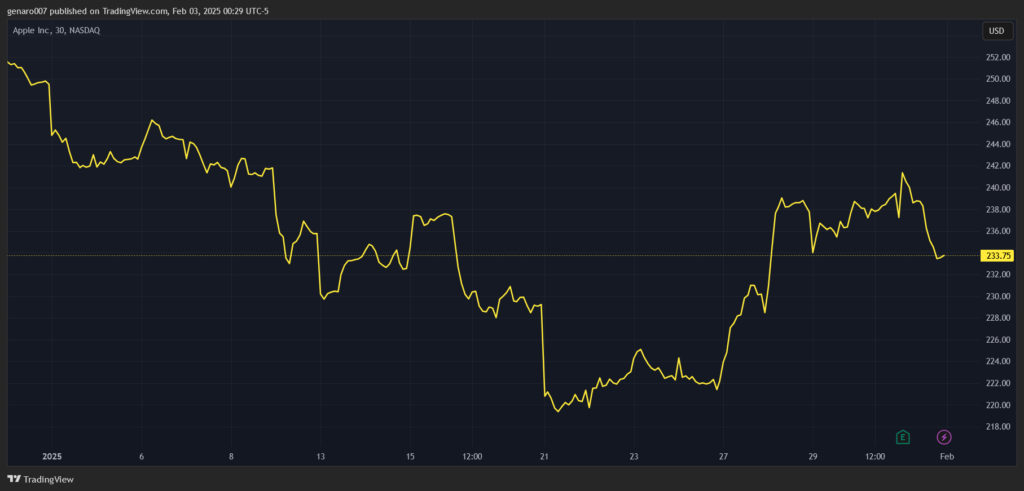Image resolution: width=1024 pixels, height=491 pixels.
Task: Click date label 13 on time axis
Action: [x=321, y=456]
